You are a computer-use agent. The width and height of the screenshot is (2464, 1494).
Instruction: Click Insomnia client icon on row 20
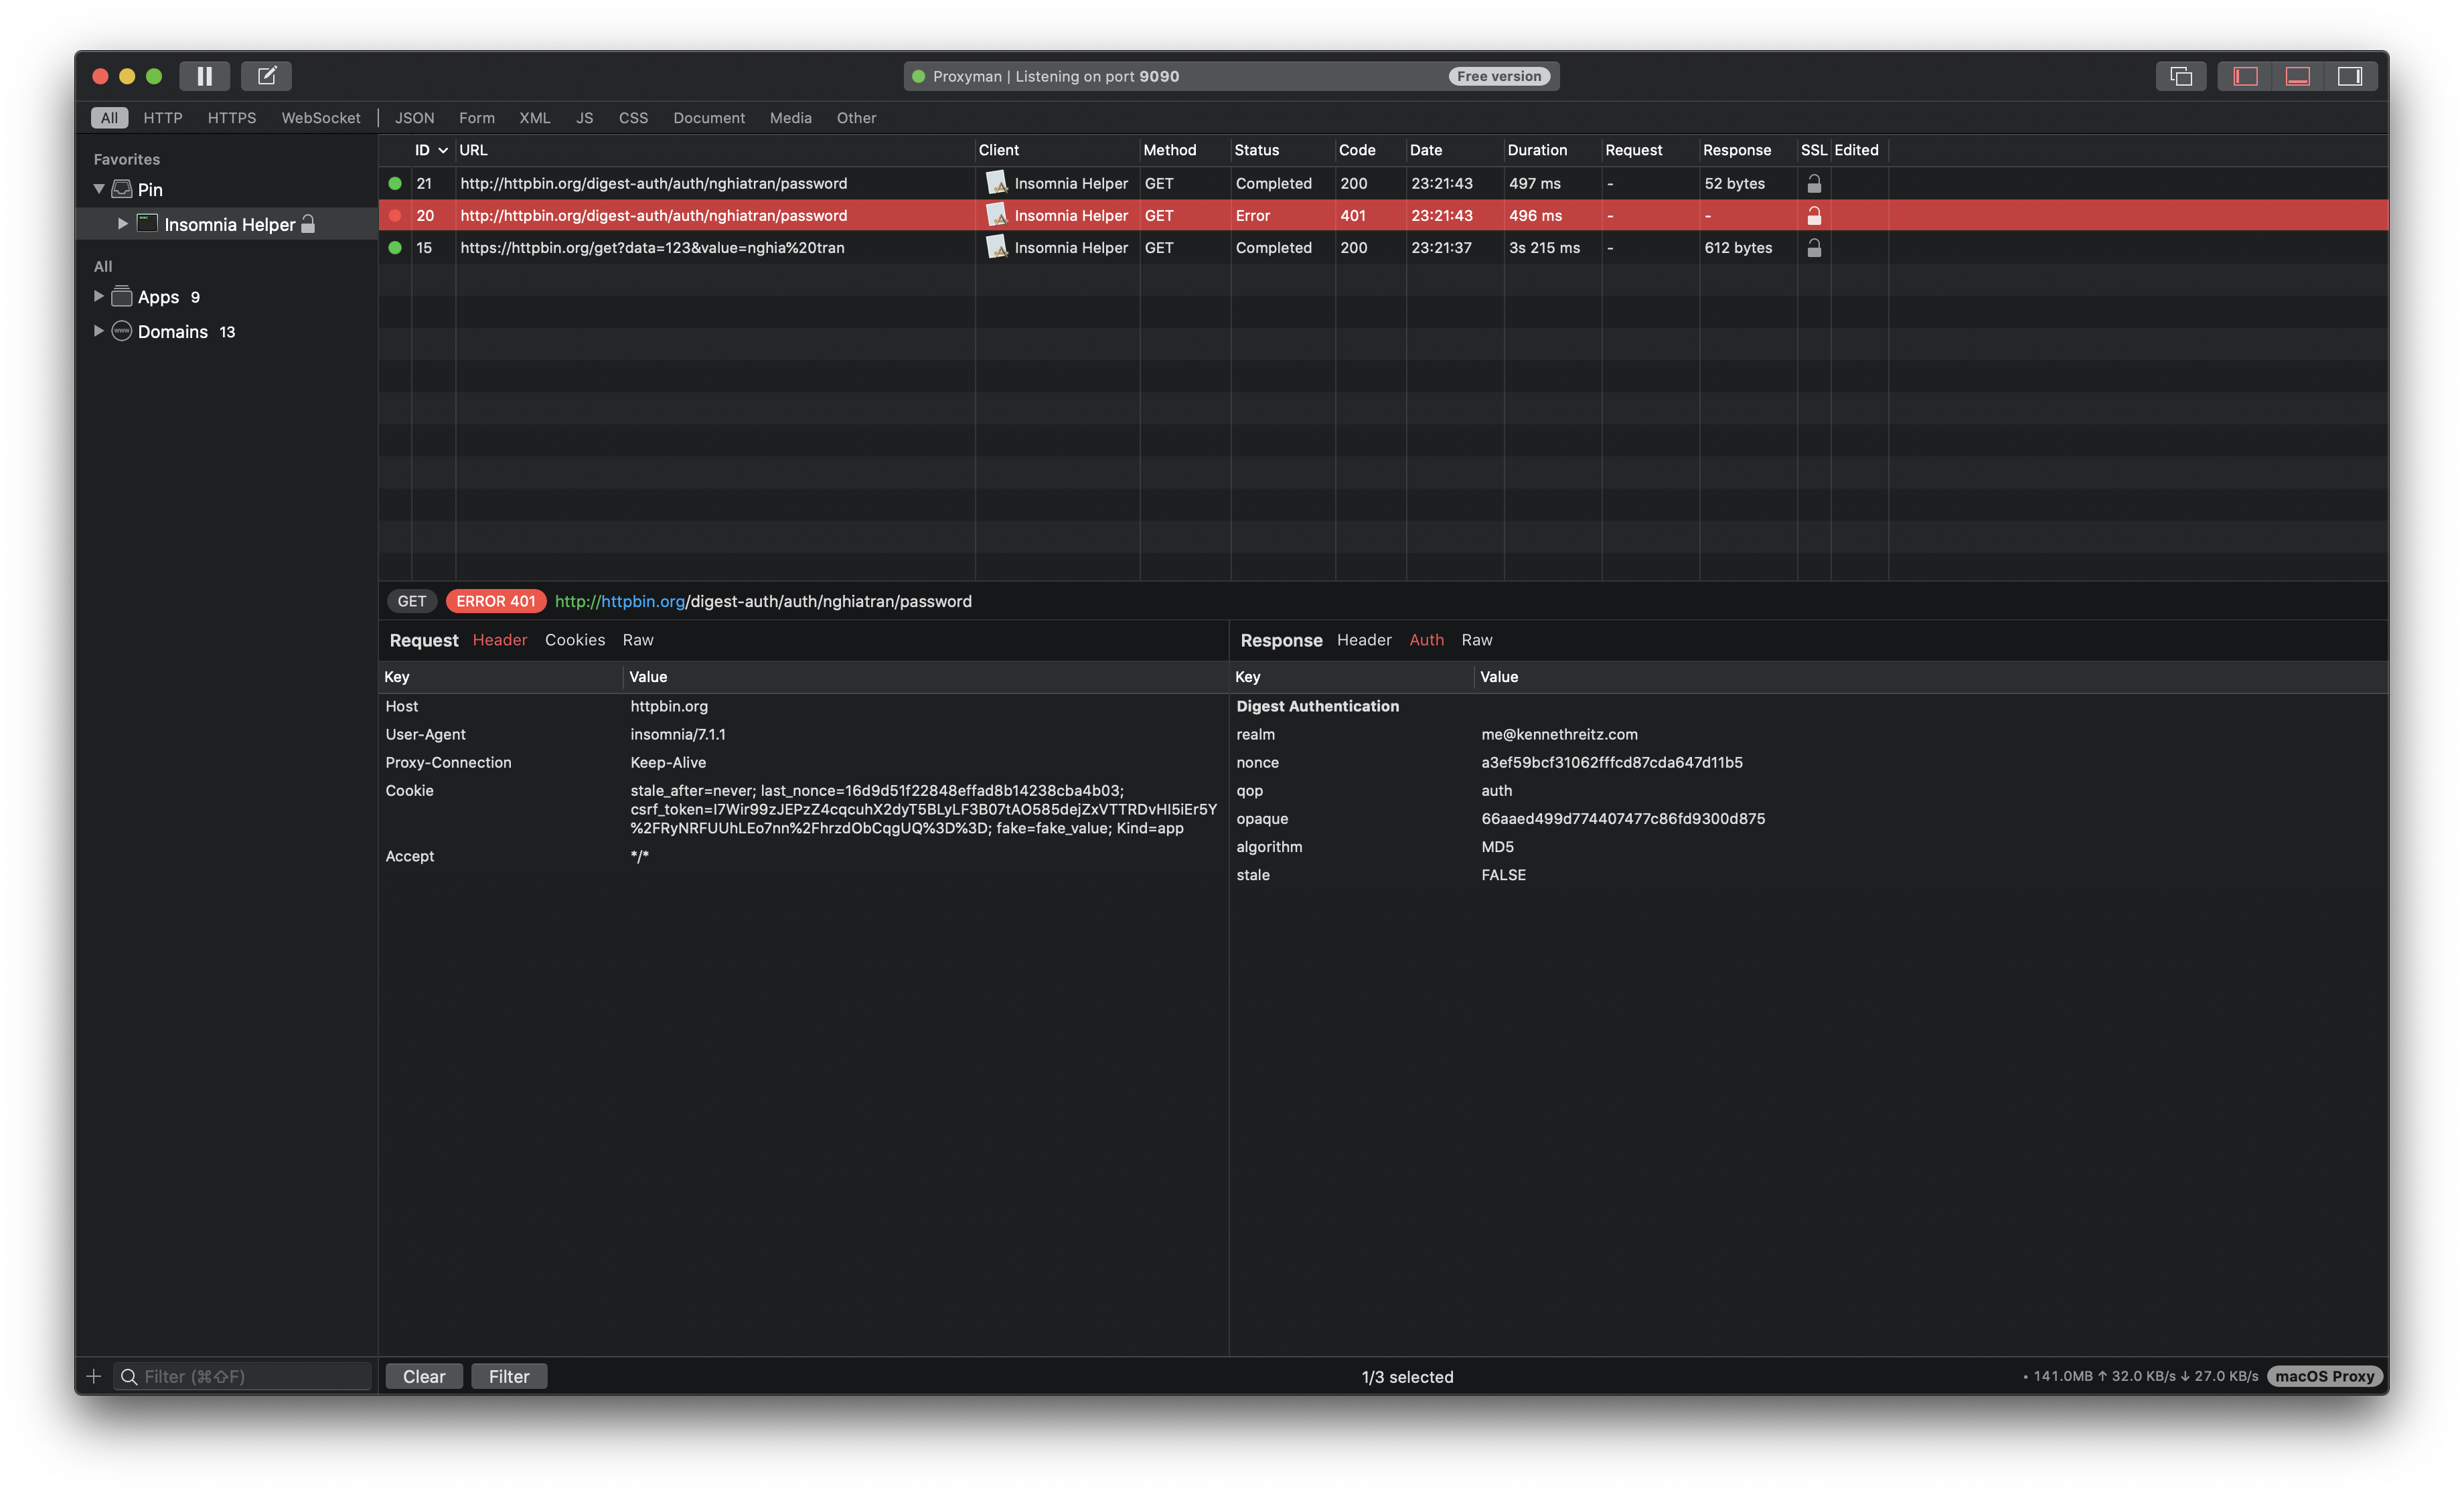(x=996, y=215)
